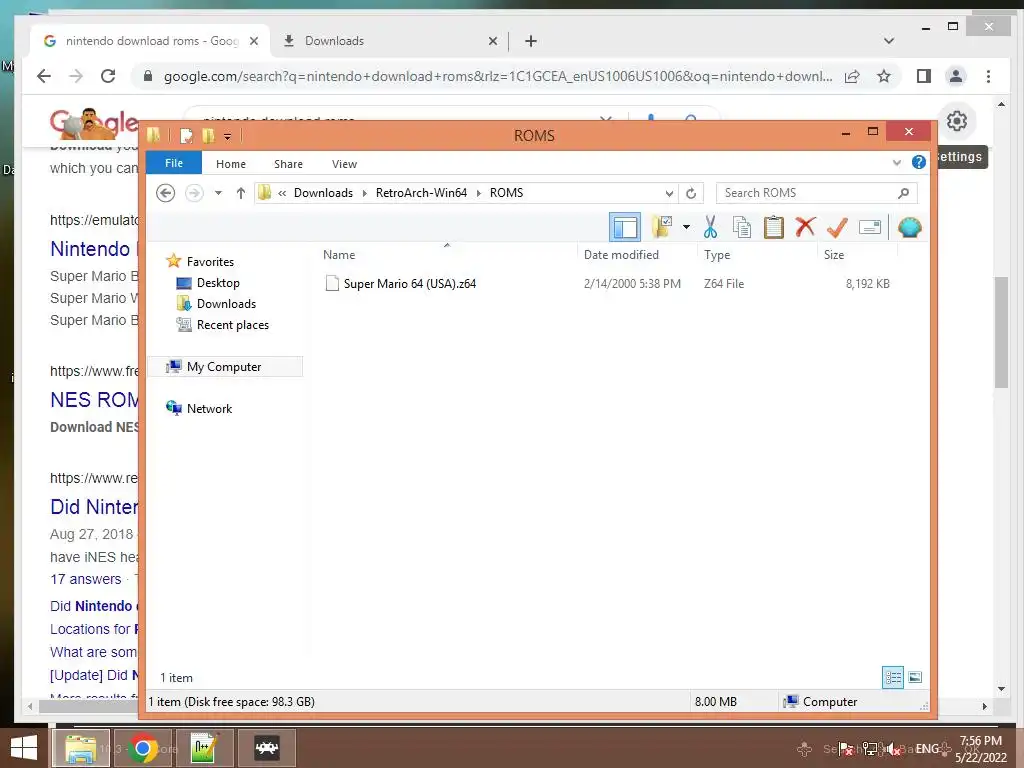This screenshot has width=1024, height=768.
Task: Click the Copy icon in toolbar
Action: (x=742, y=227)
